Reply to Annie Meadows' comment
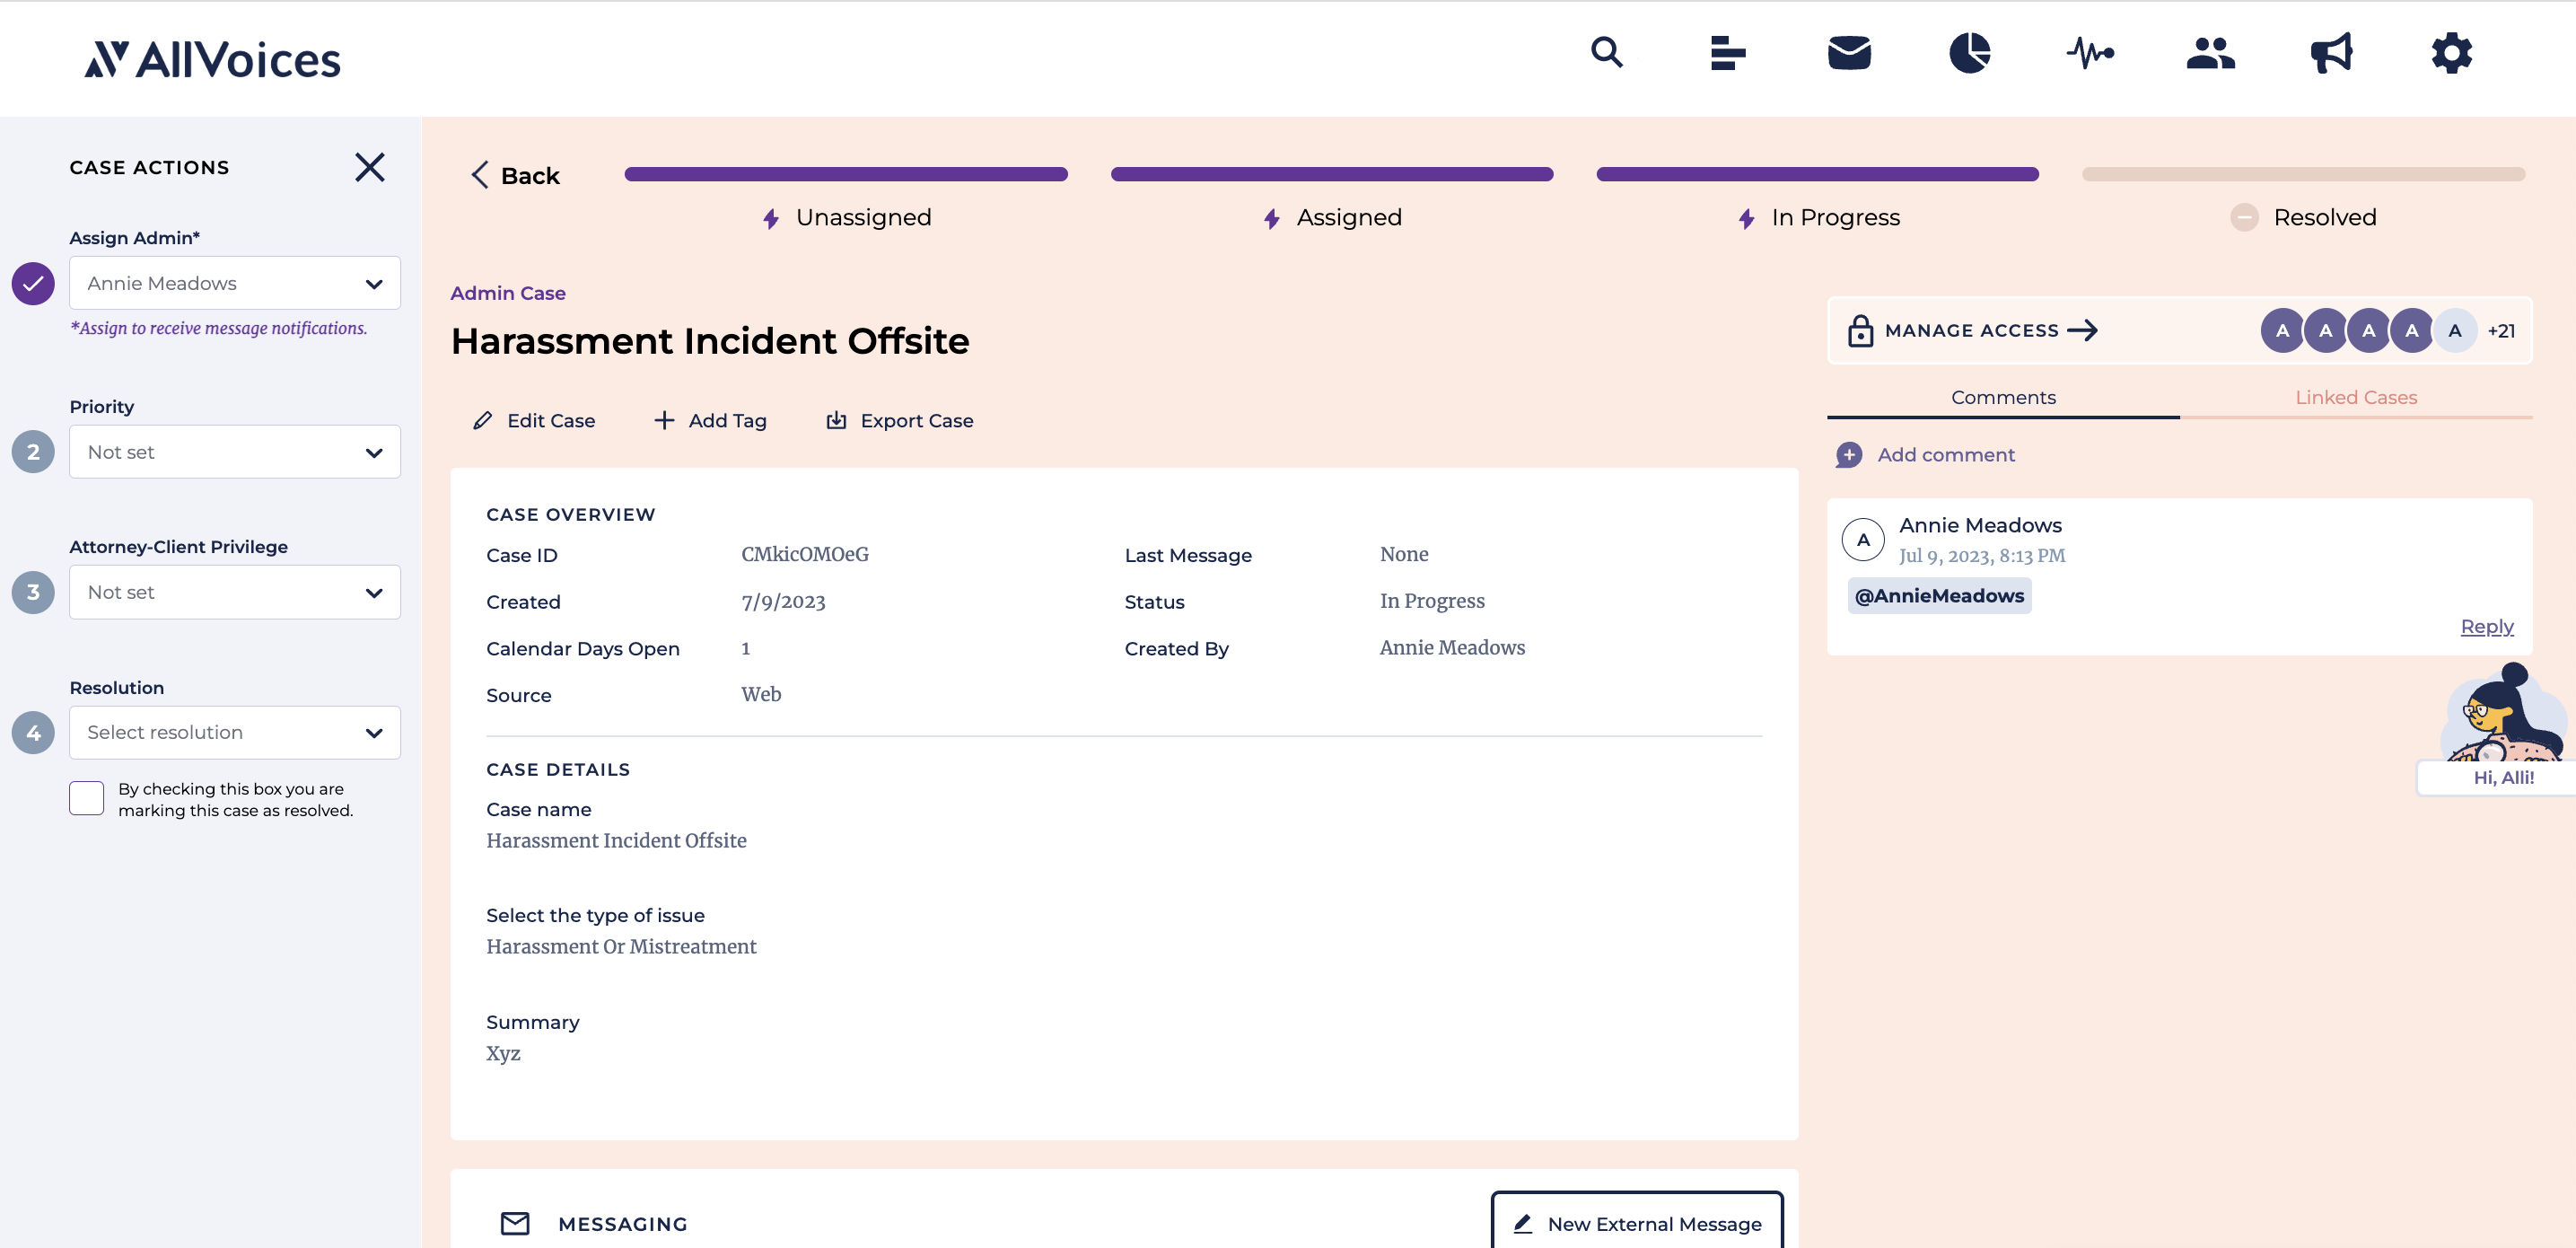2576x1248 pixels. click(x=2487, y=626)
